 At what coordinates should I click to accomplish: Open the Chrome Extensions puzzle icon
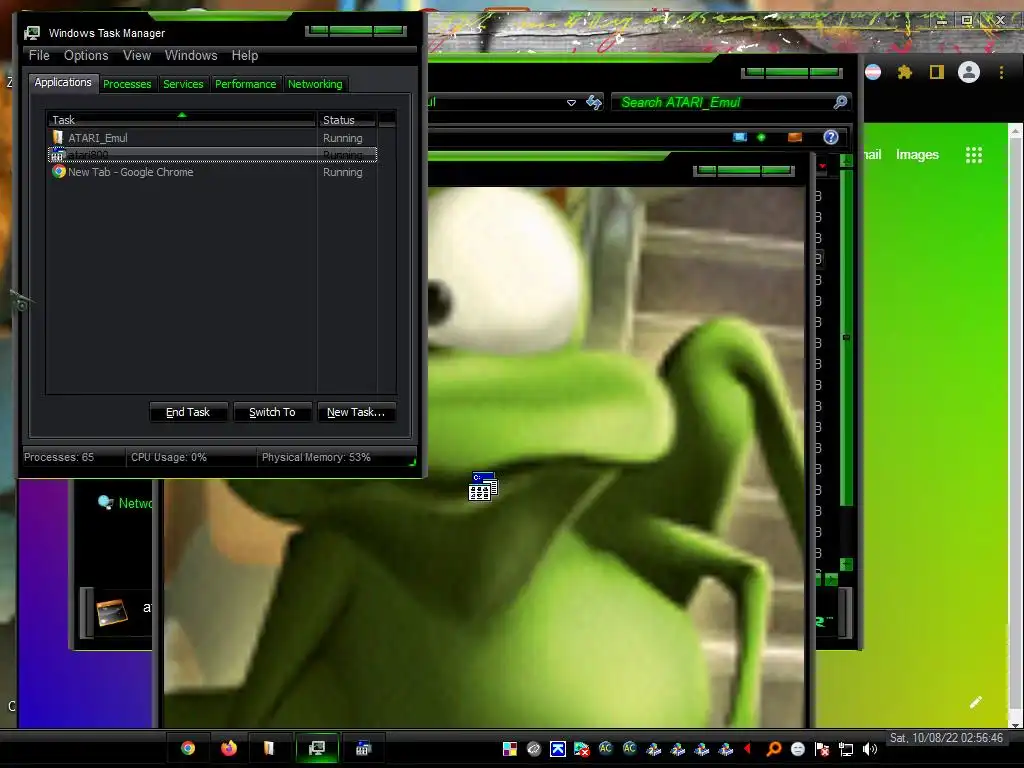tap(904, 72)
